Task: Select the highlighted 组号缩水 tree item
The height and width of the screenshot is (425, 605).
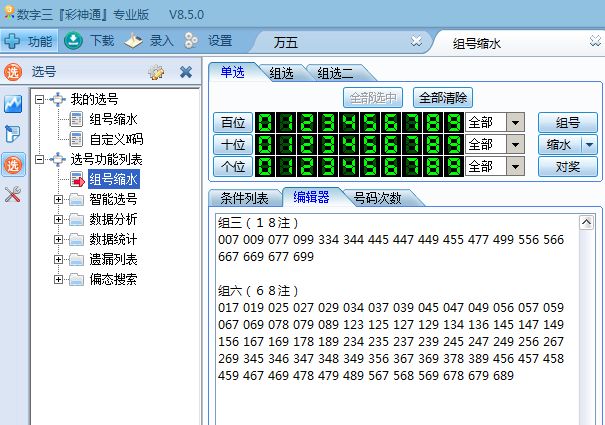Action: tap(113, 179)
